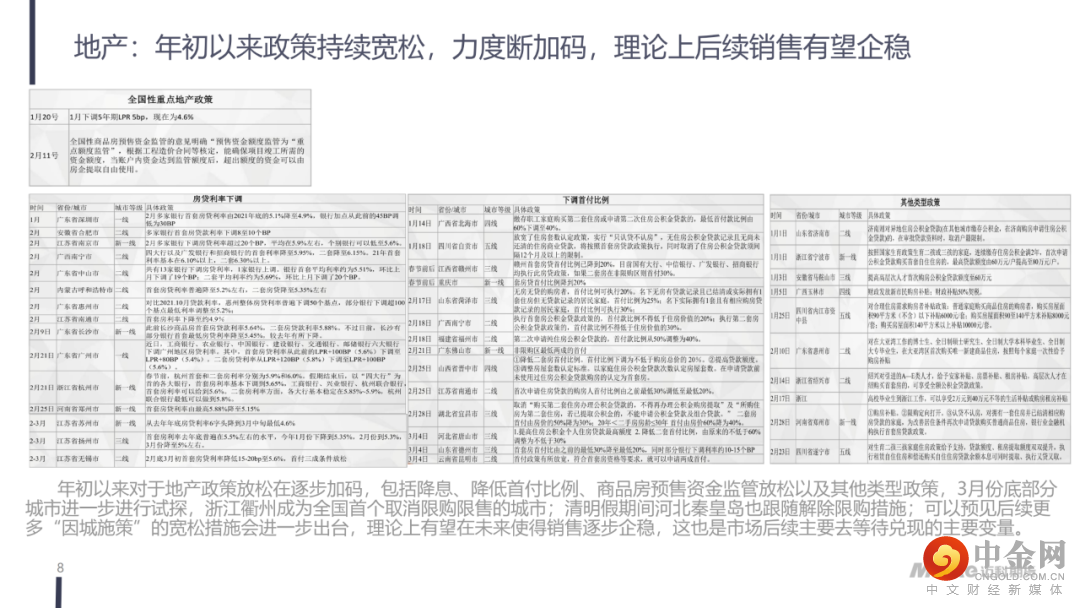
Task: Click the '江苏省扬州市' city cell
Action: click(78, 441)
